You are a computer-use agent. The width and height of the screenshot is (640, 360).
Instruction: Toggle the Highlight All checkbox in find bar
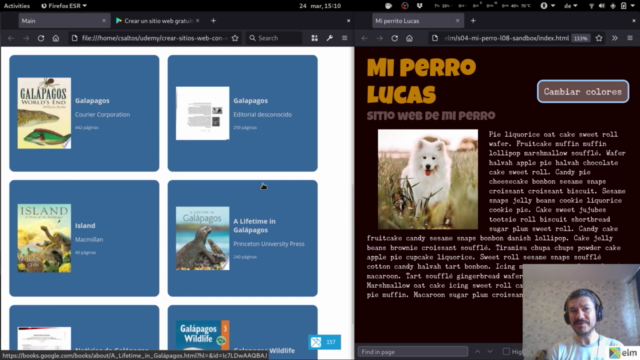(506, 351)
